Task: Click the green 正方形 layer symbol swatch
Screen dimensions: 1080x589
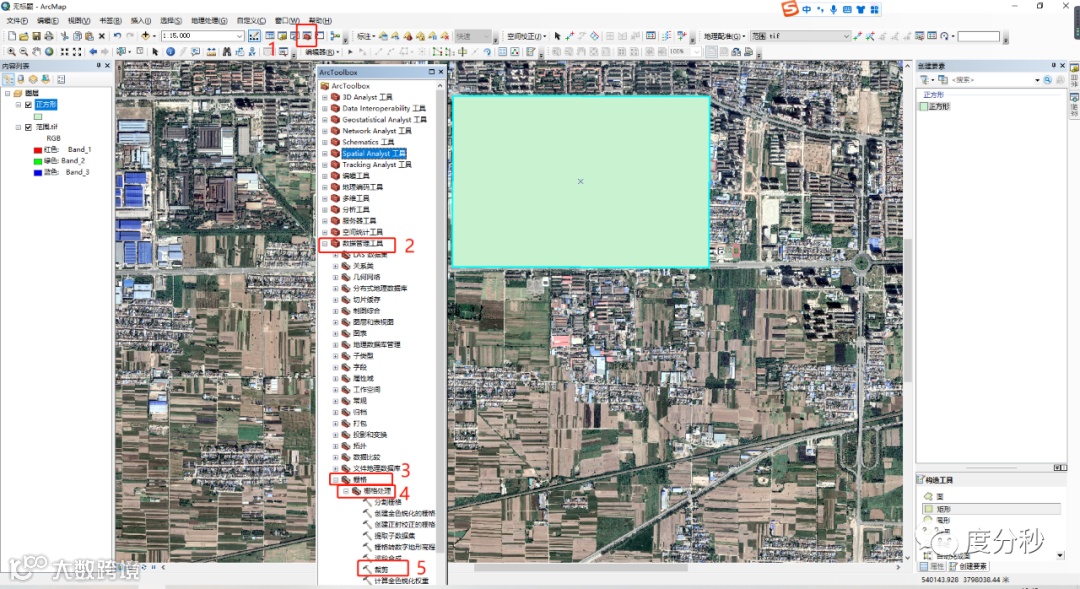Action: tap(38, 116)
